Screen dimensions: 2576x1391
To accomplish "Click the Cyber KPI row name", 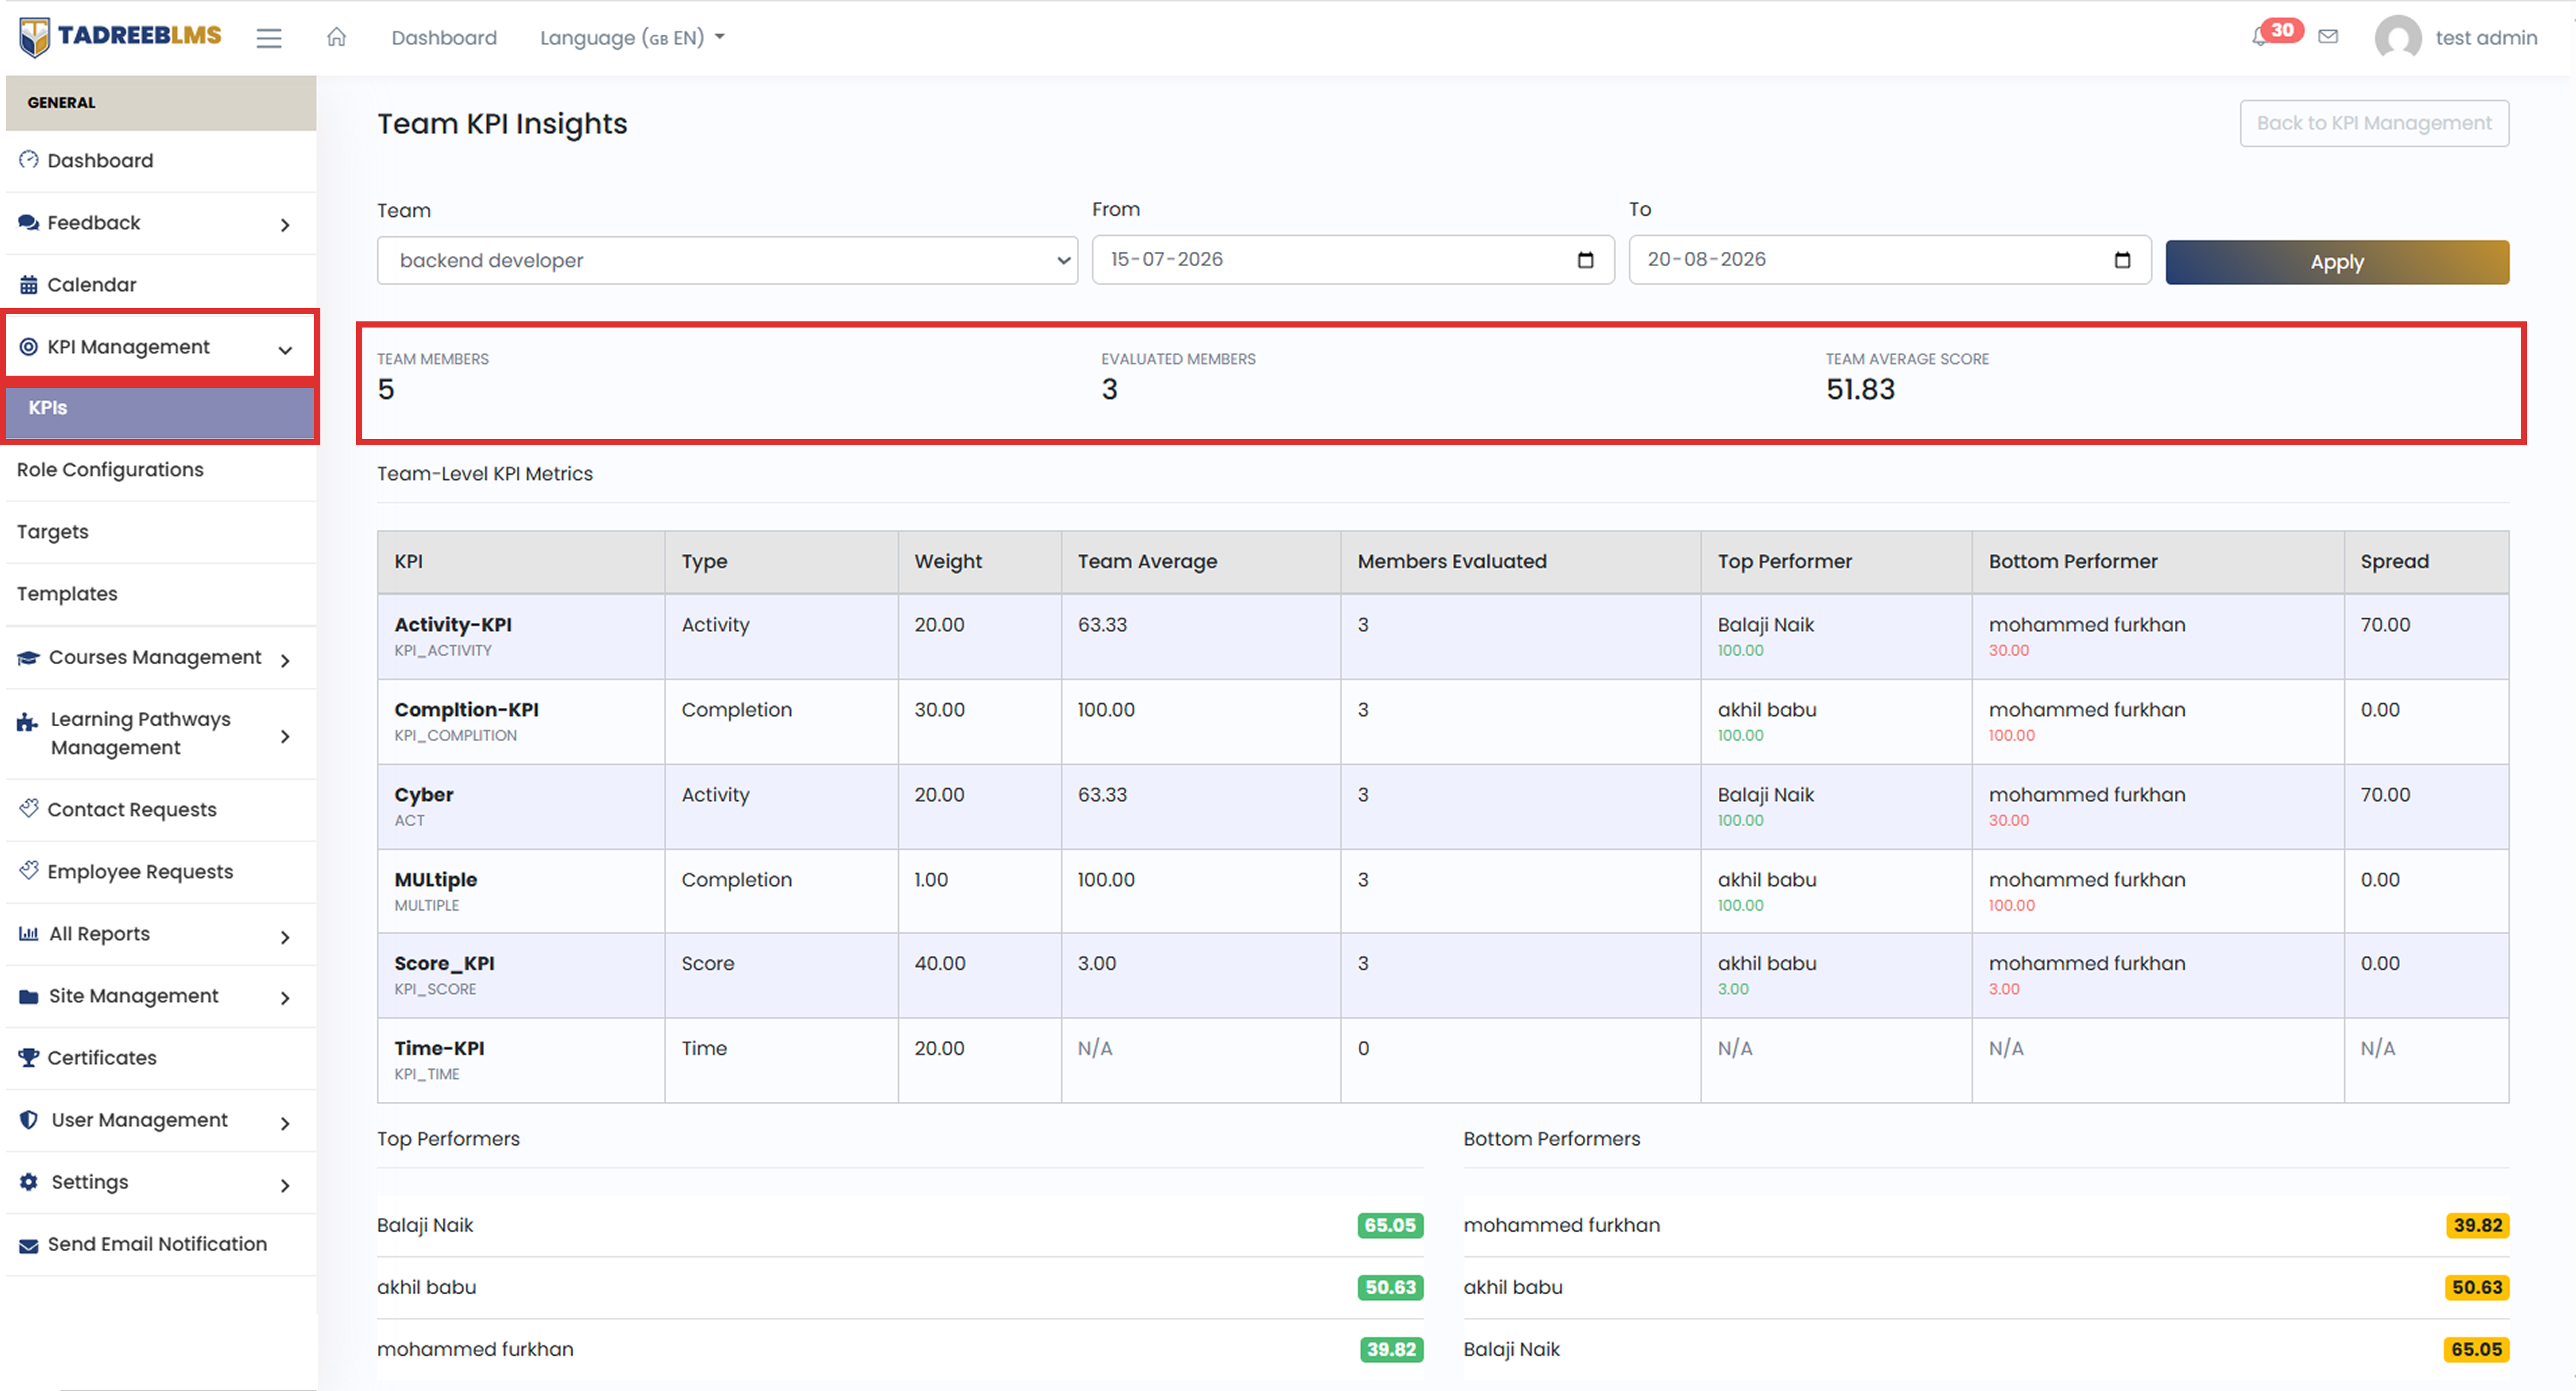I will point(423,794).
